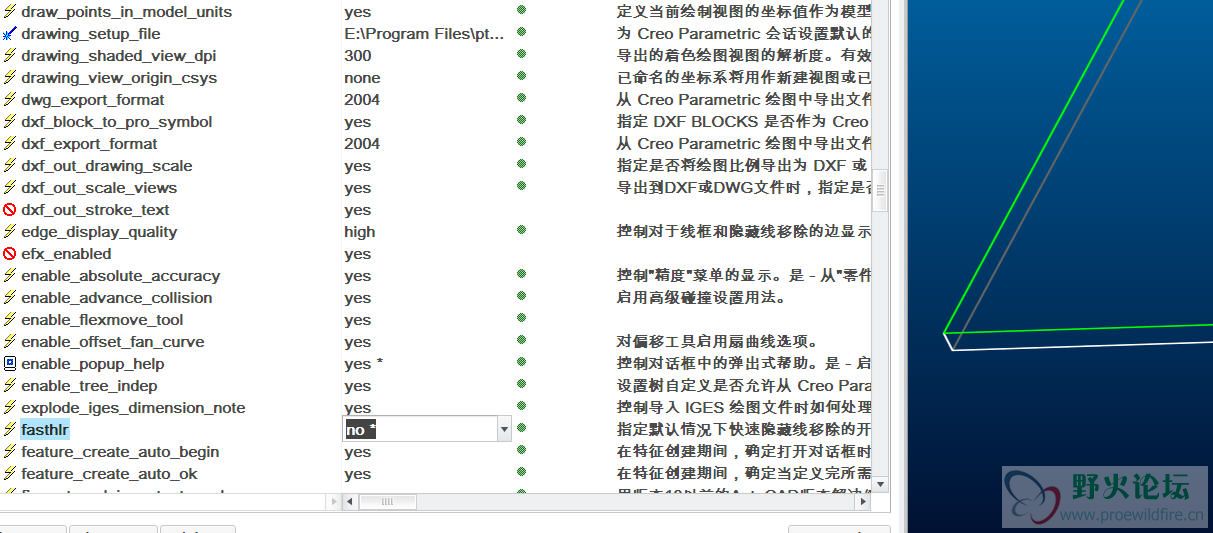
Task: Select the drawing_shaded_view_dpi option name
Action: coord(118,56)
